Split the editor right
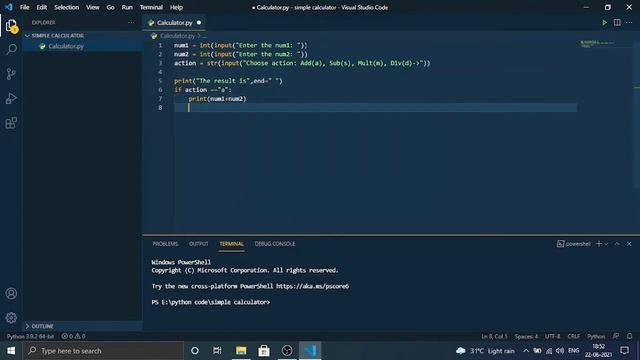This screenshot has height=360, width=640. click(617, 22)
